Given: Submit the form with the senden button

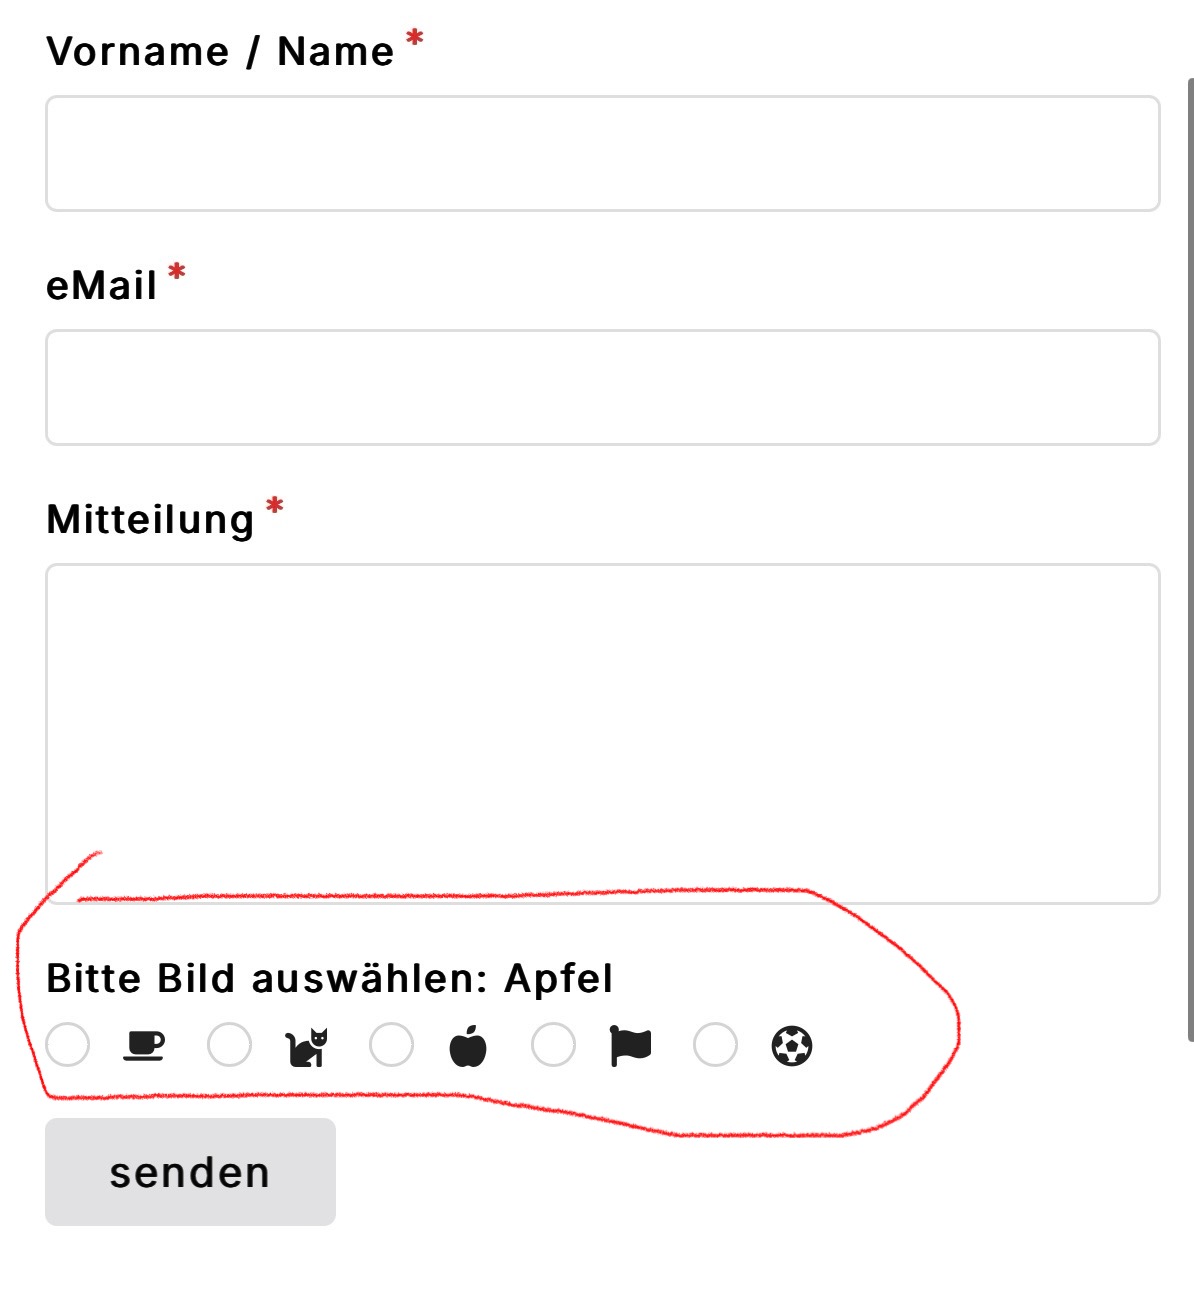Looking at the screenshot, I should (x=190, y=1172).
